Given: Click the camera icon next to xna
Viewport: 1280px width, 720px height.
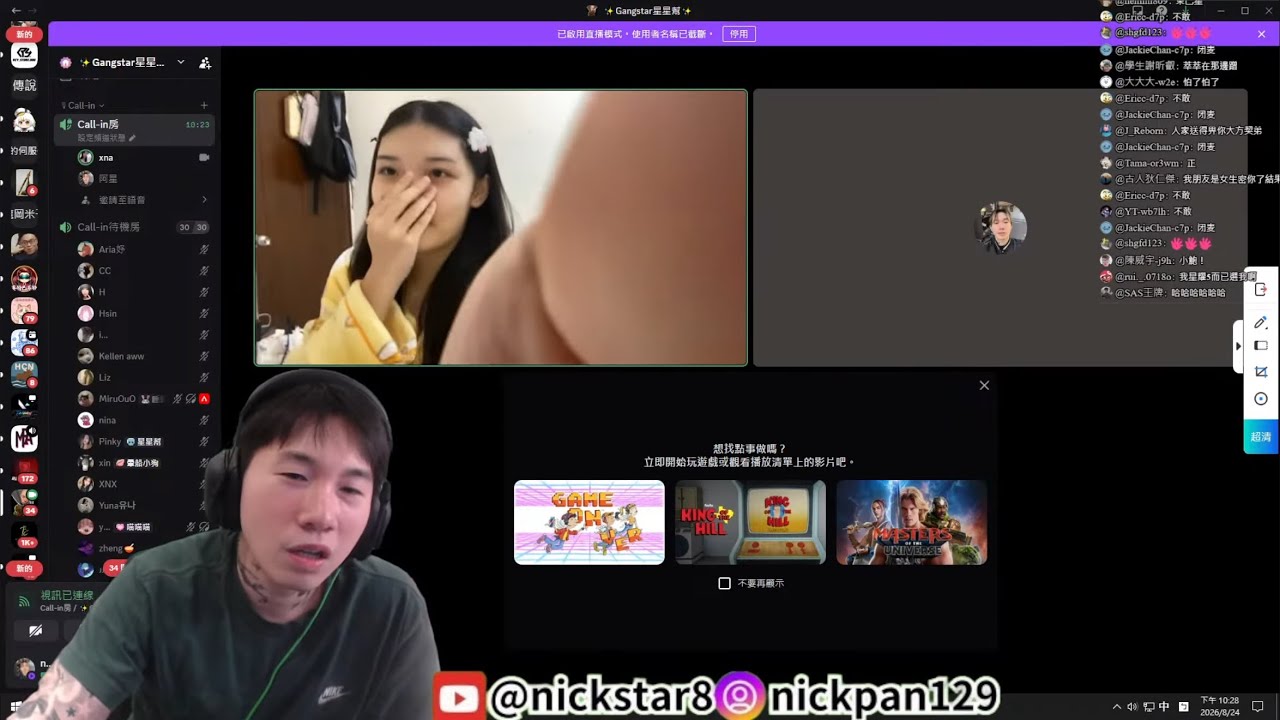Looking at the screenshot, I should click(x=204, y=157).
